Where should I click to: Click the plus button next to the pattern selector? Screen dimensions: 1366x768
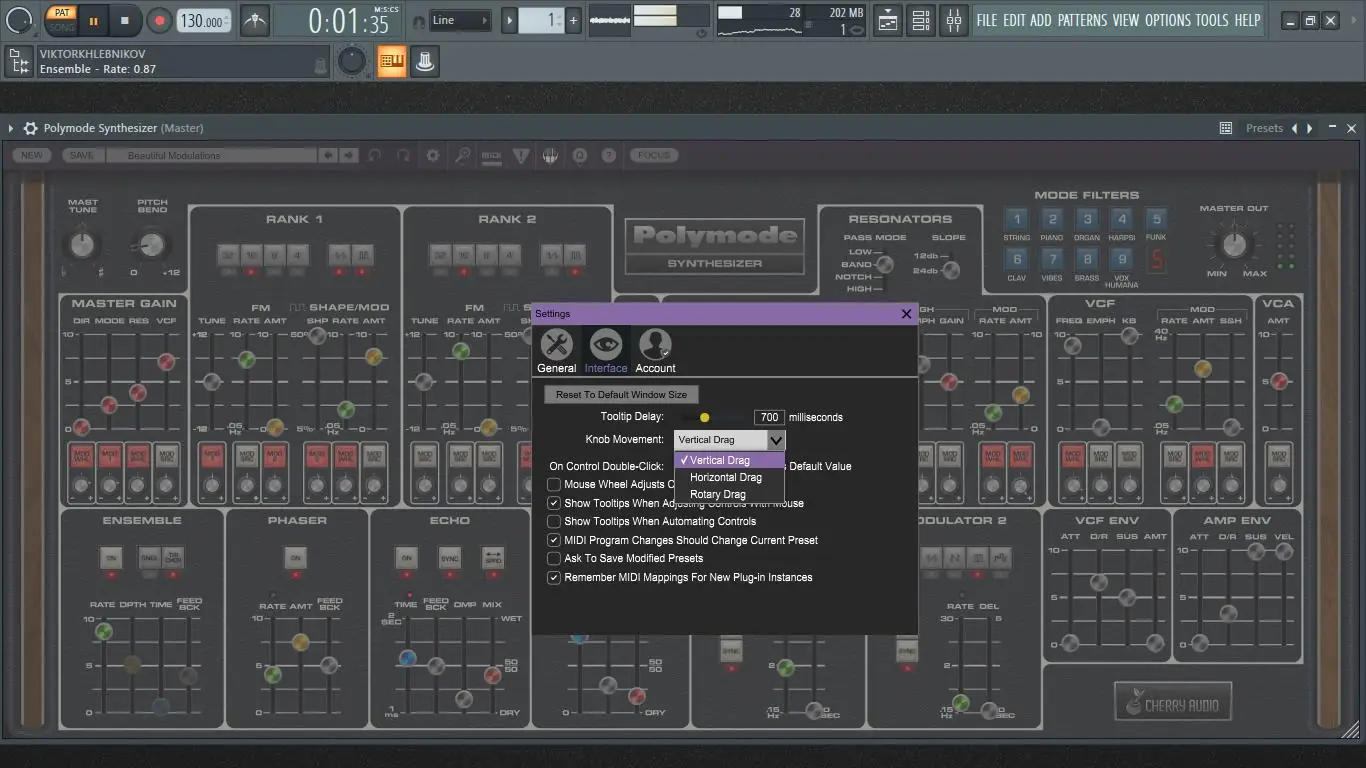(x=573, y=20)
